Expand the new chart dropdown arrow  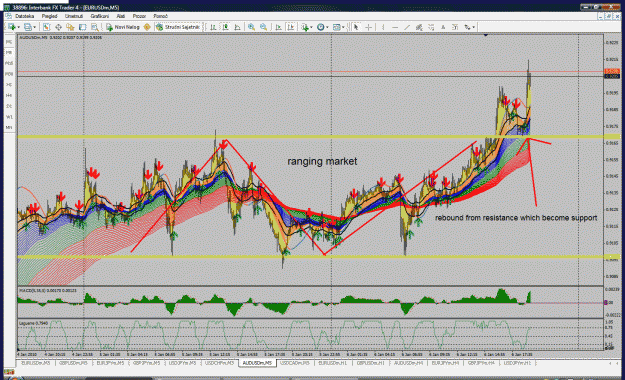[x=19, y=27]
